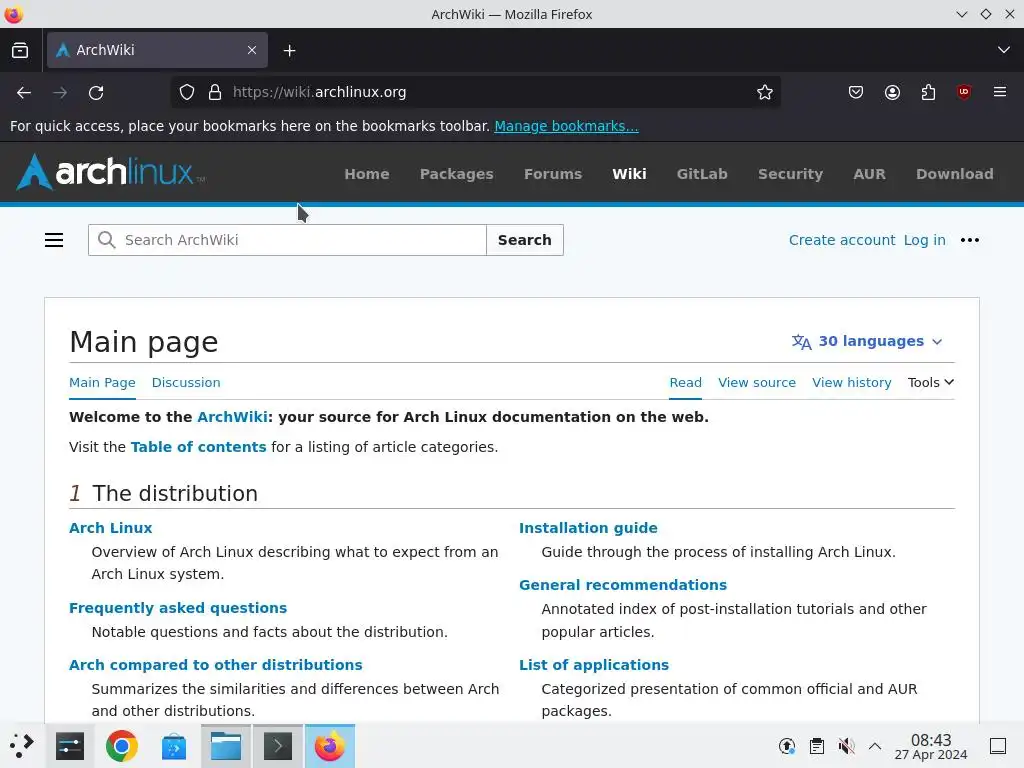Open the General recommendations link
The height and width of the screenshot is (768, 1024).
(623, 585)
